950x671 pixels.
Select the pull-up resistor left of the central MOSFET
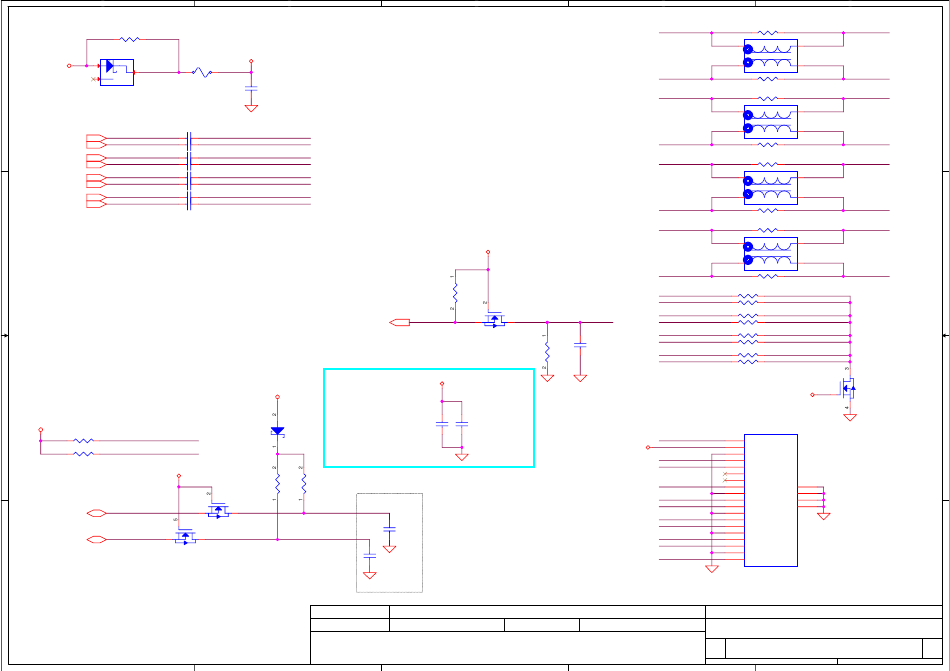[455, 293]
